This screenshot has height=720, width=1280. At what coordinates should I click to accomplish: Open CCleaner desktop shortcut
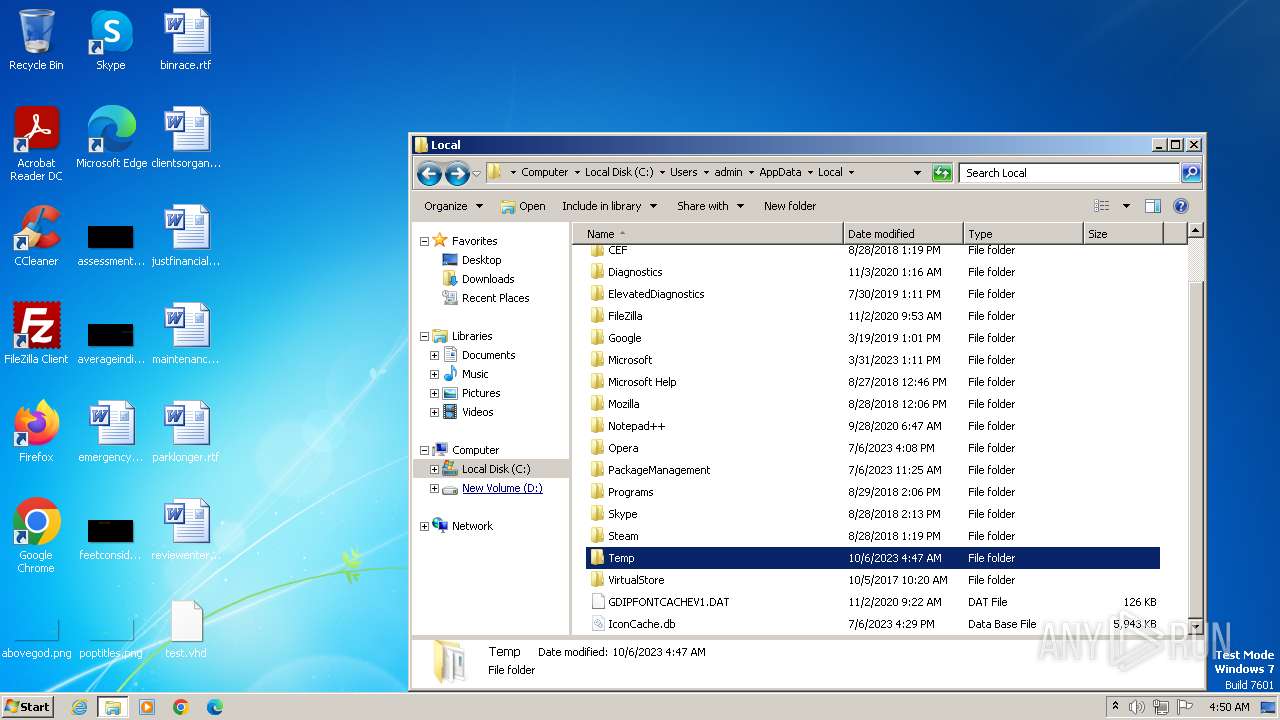coord(36,236)
